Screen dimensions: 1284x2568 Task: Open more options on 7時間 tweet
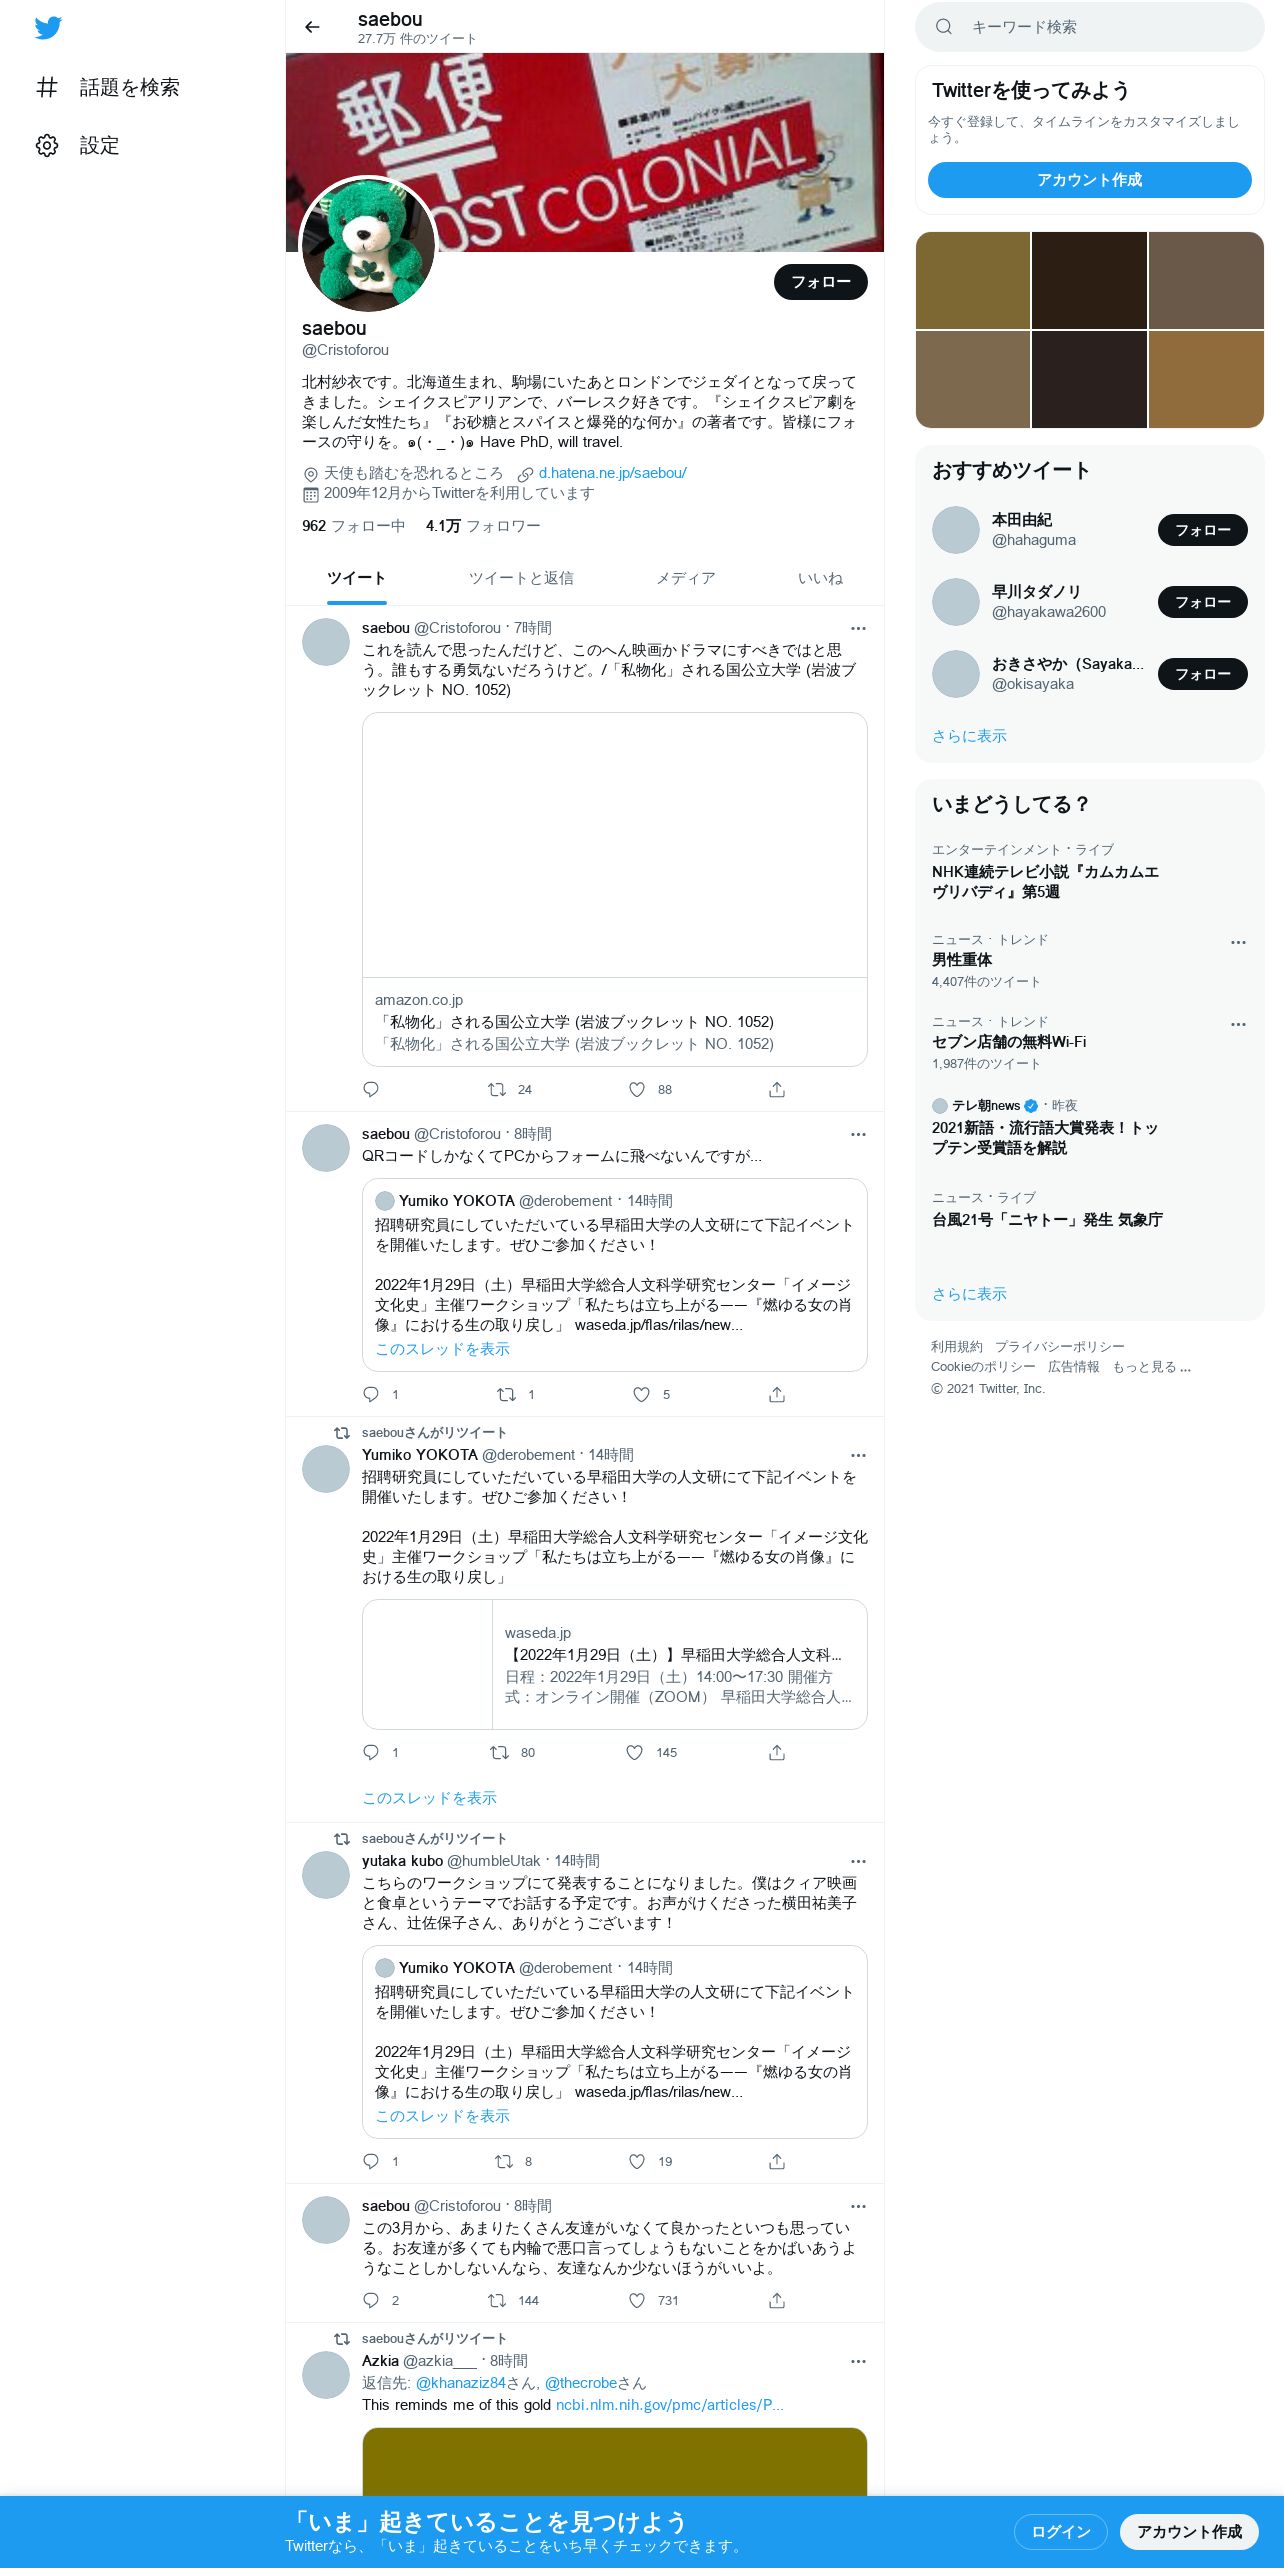pyautogui.click(x=858, y=628)
